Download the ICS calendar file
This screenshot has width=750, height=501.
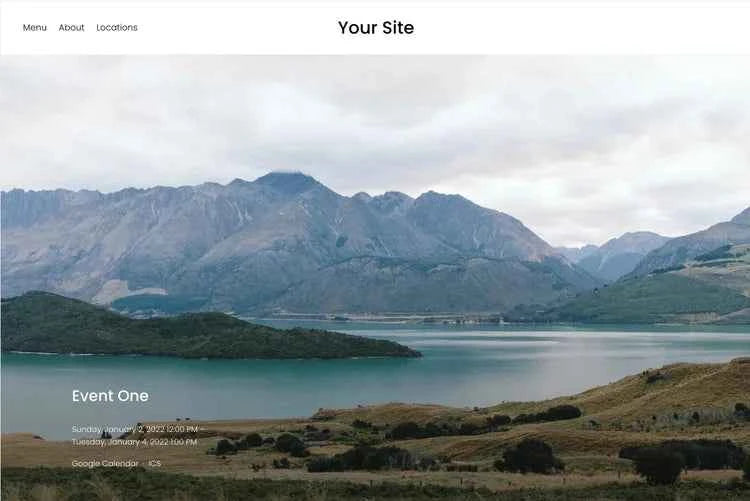[154, 463]
